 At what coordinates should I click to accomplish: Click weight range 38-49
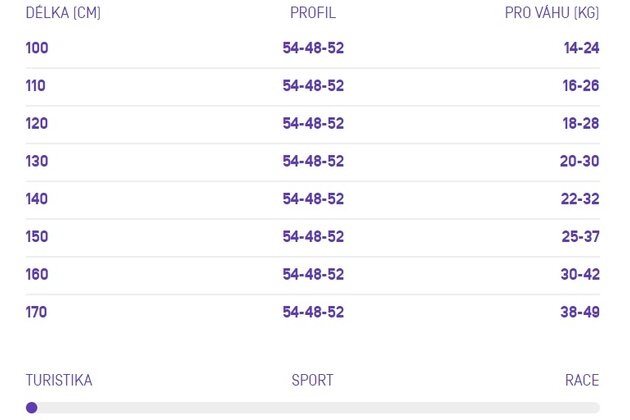tap(580, 312)
